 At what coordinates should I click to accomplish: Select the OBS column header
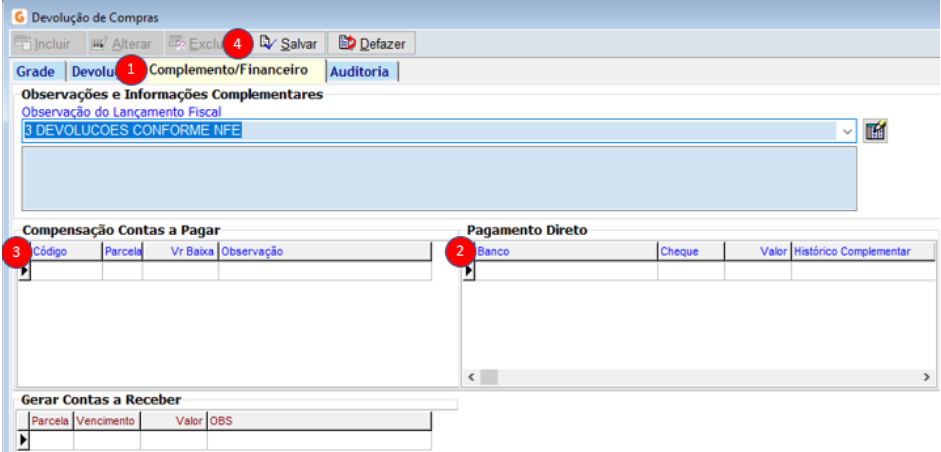click(319, 421)
